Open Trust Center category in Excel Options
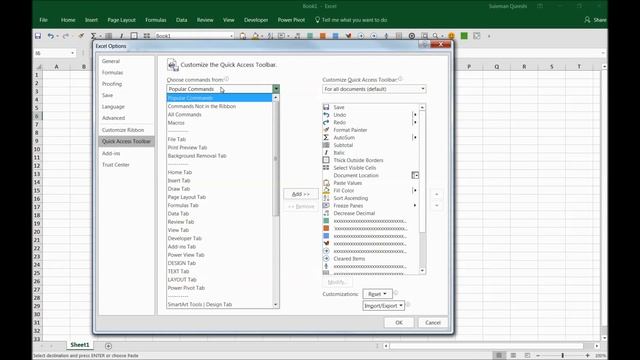 coord(116,164)
